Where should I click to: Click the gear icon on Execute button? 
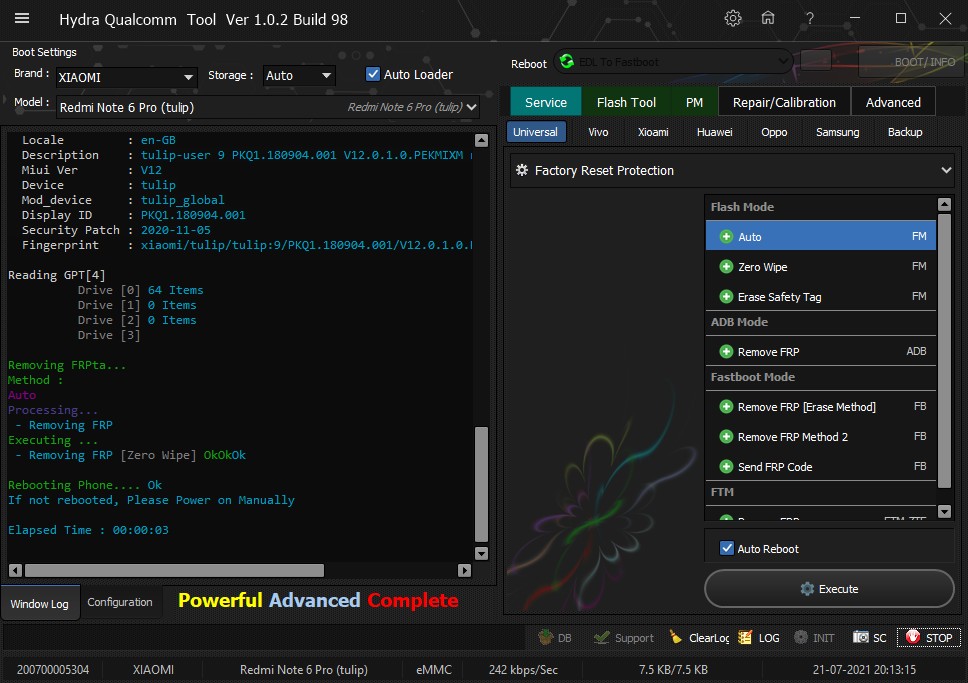click(807, 589)
